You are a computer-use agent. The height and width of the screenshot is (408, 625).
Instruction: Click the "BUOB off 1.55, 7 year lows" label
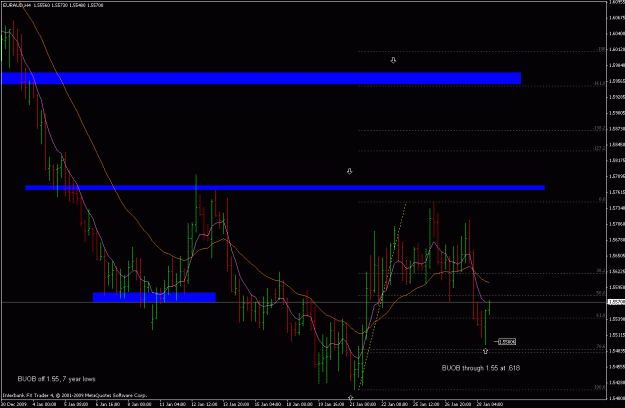pyautogui.click(x=56, y=379)
